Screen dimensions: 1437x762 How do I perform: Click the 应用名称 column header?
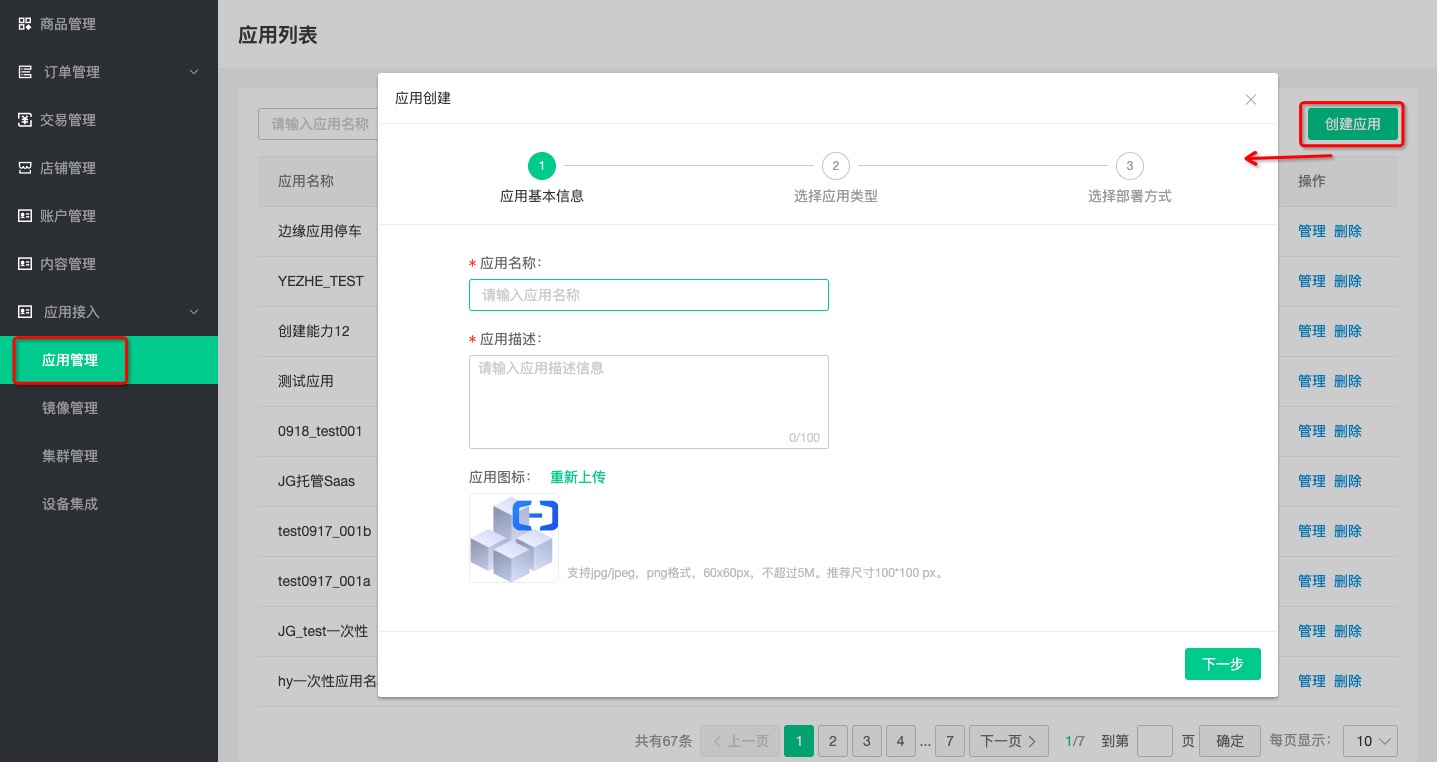click(x=306, y=181)
